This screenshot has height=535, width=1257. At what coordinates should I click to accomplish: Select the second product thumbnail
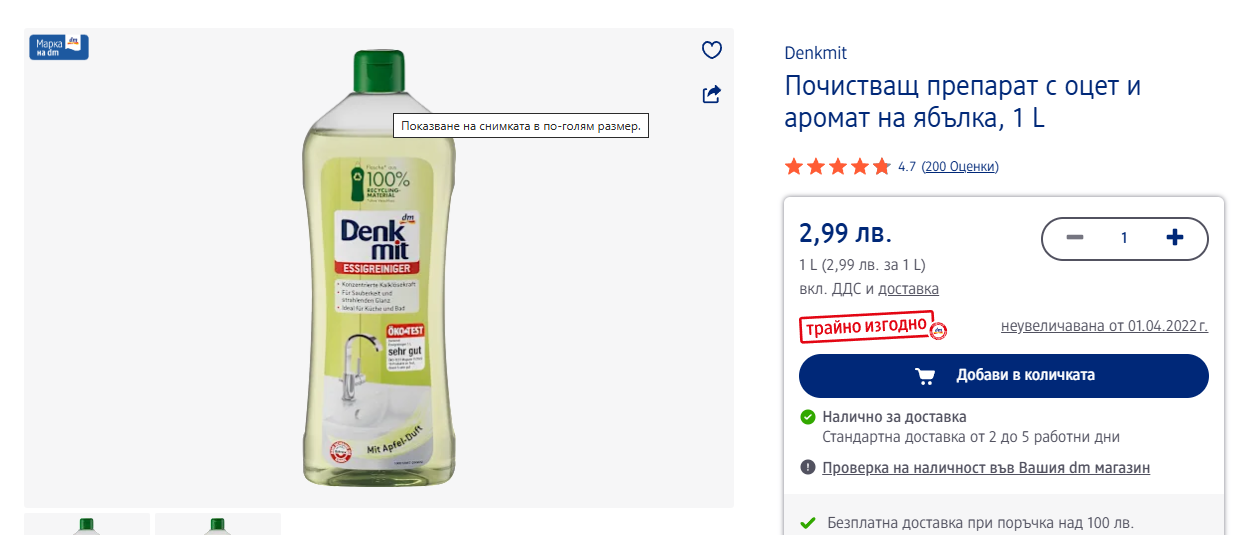click(x=218, y=524)
